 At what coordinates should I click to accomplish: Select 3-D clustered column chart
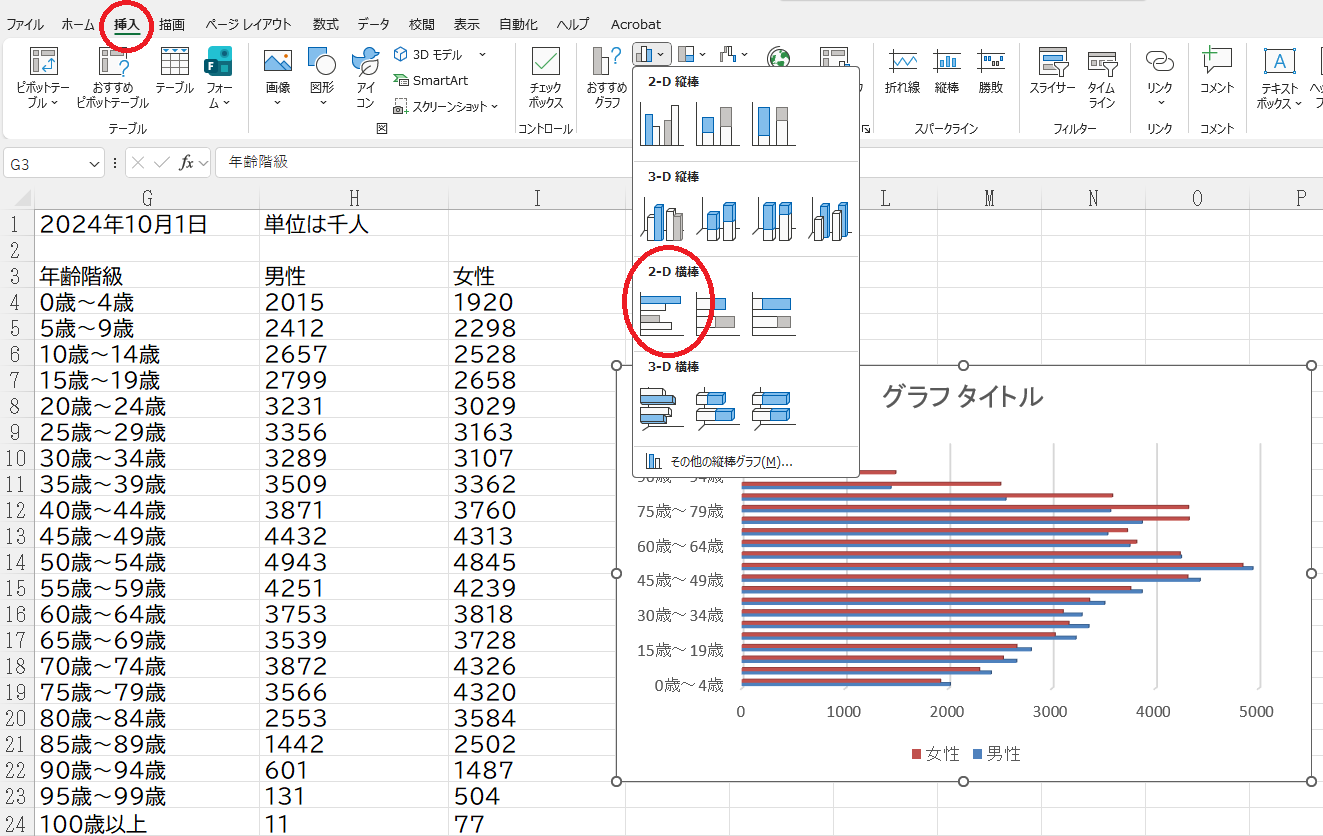662,218
